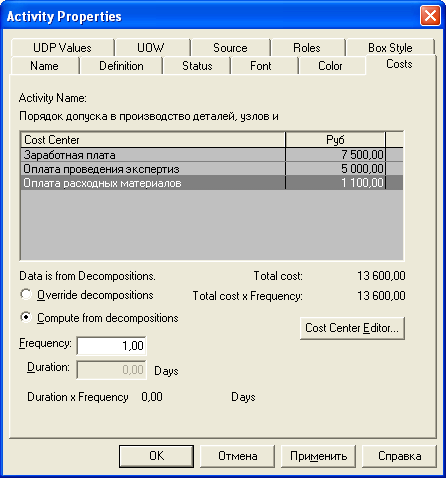Open the Definition tab

[x=121, y=66]
